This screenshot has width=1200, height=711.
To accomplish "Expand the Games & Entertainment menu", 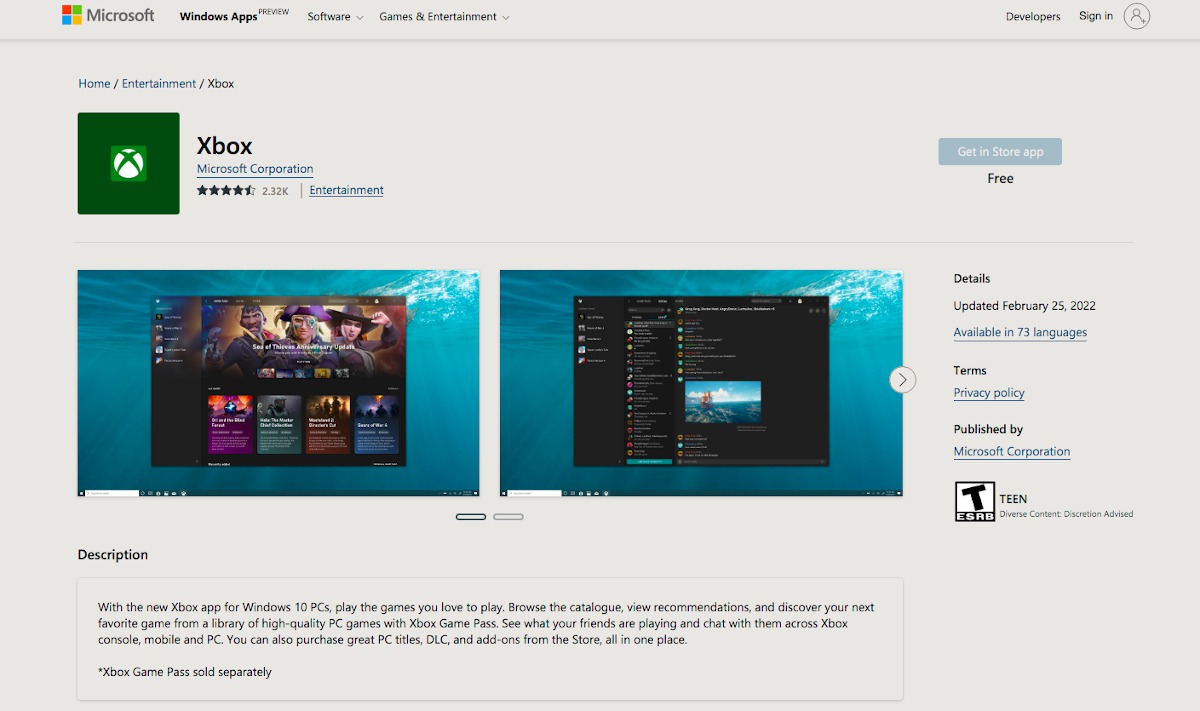I will 444,17.
